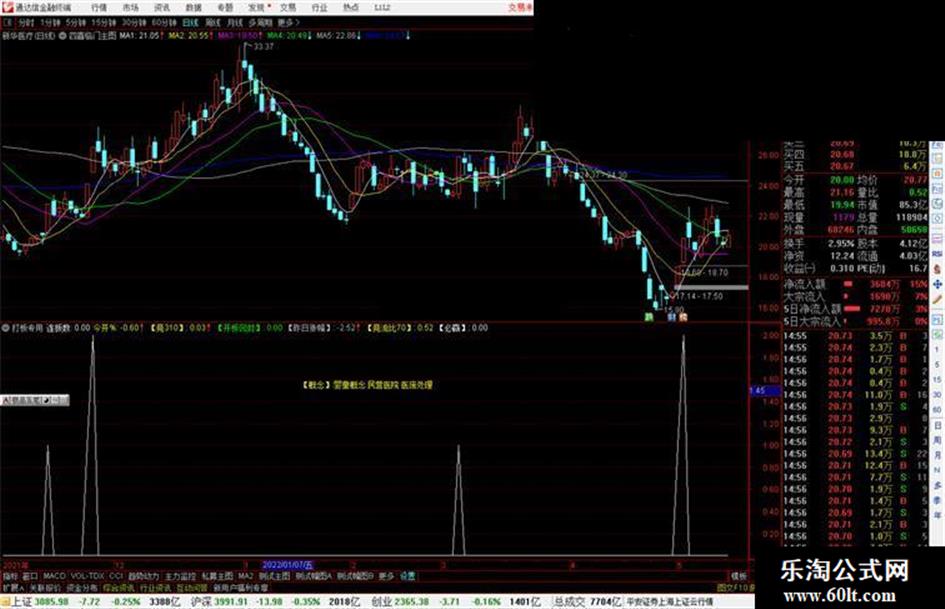Open the 指标 tab at bottom
This screenshot has height=609, width=945.
click(x=10, y=576)
